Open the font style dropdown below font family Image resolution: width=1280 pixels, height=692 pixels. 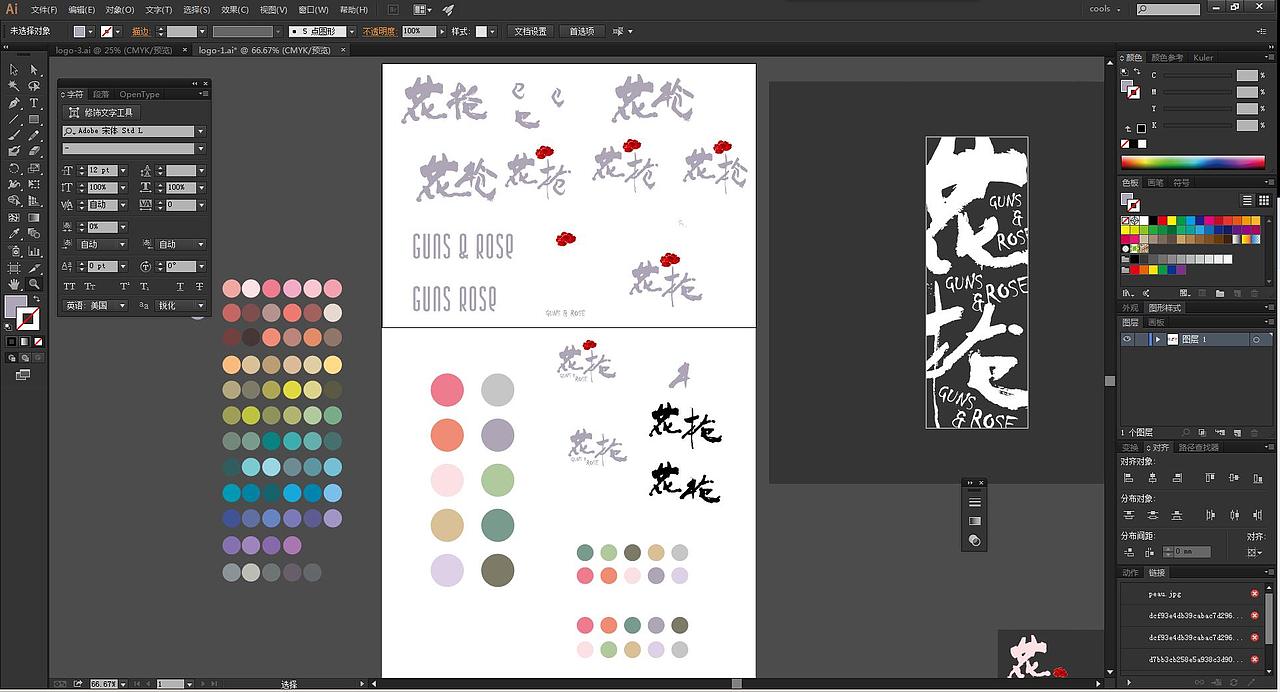(200, 149)
